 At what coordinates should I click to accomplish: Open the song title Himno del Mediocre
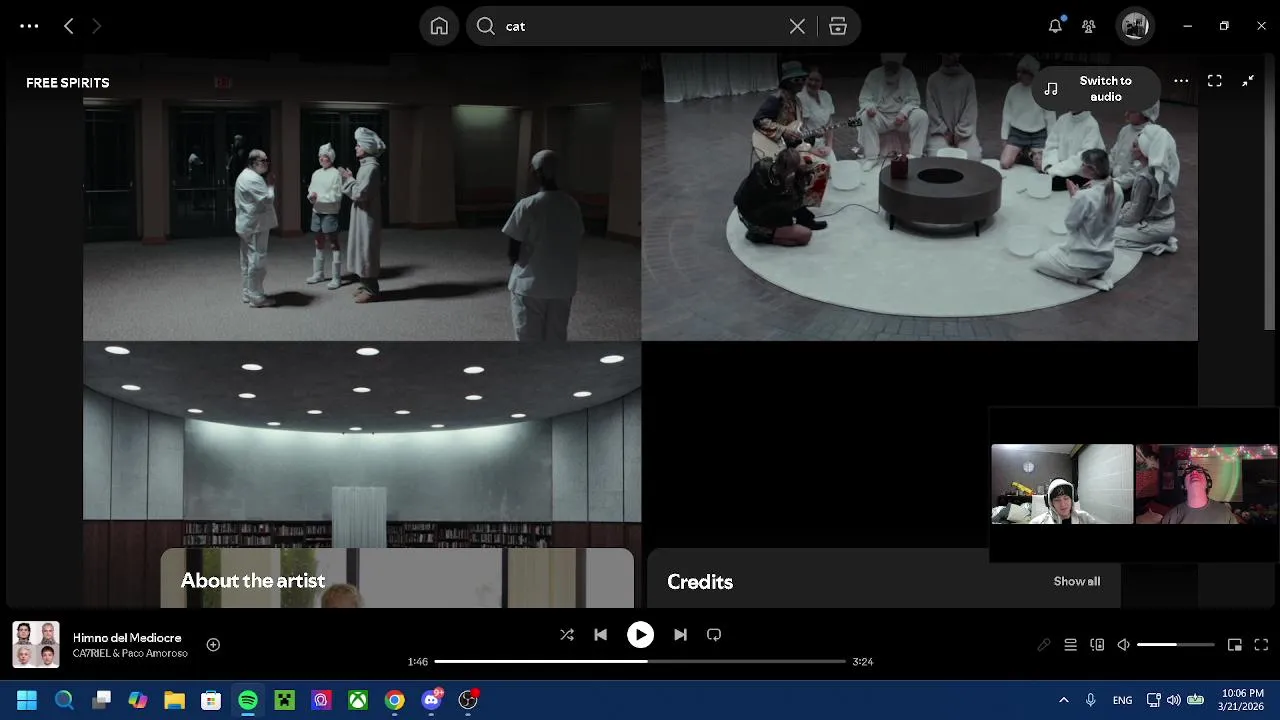click(127, 638)
